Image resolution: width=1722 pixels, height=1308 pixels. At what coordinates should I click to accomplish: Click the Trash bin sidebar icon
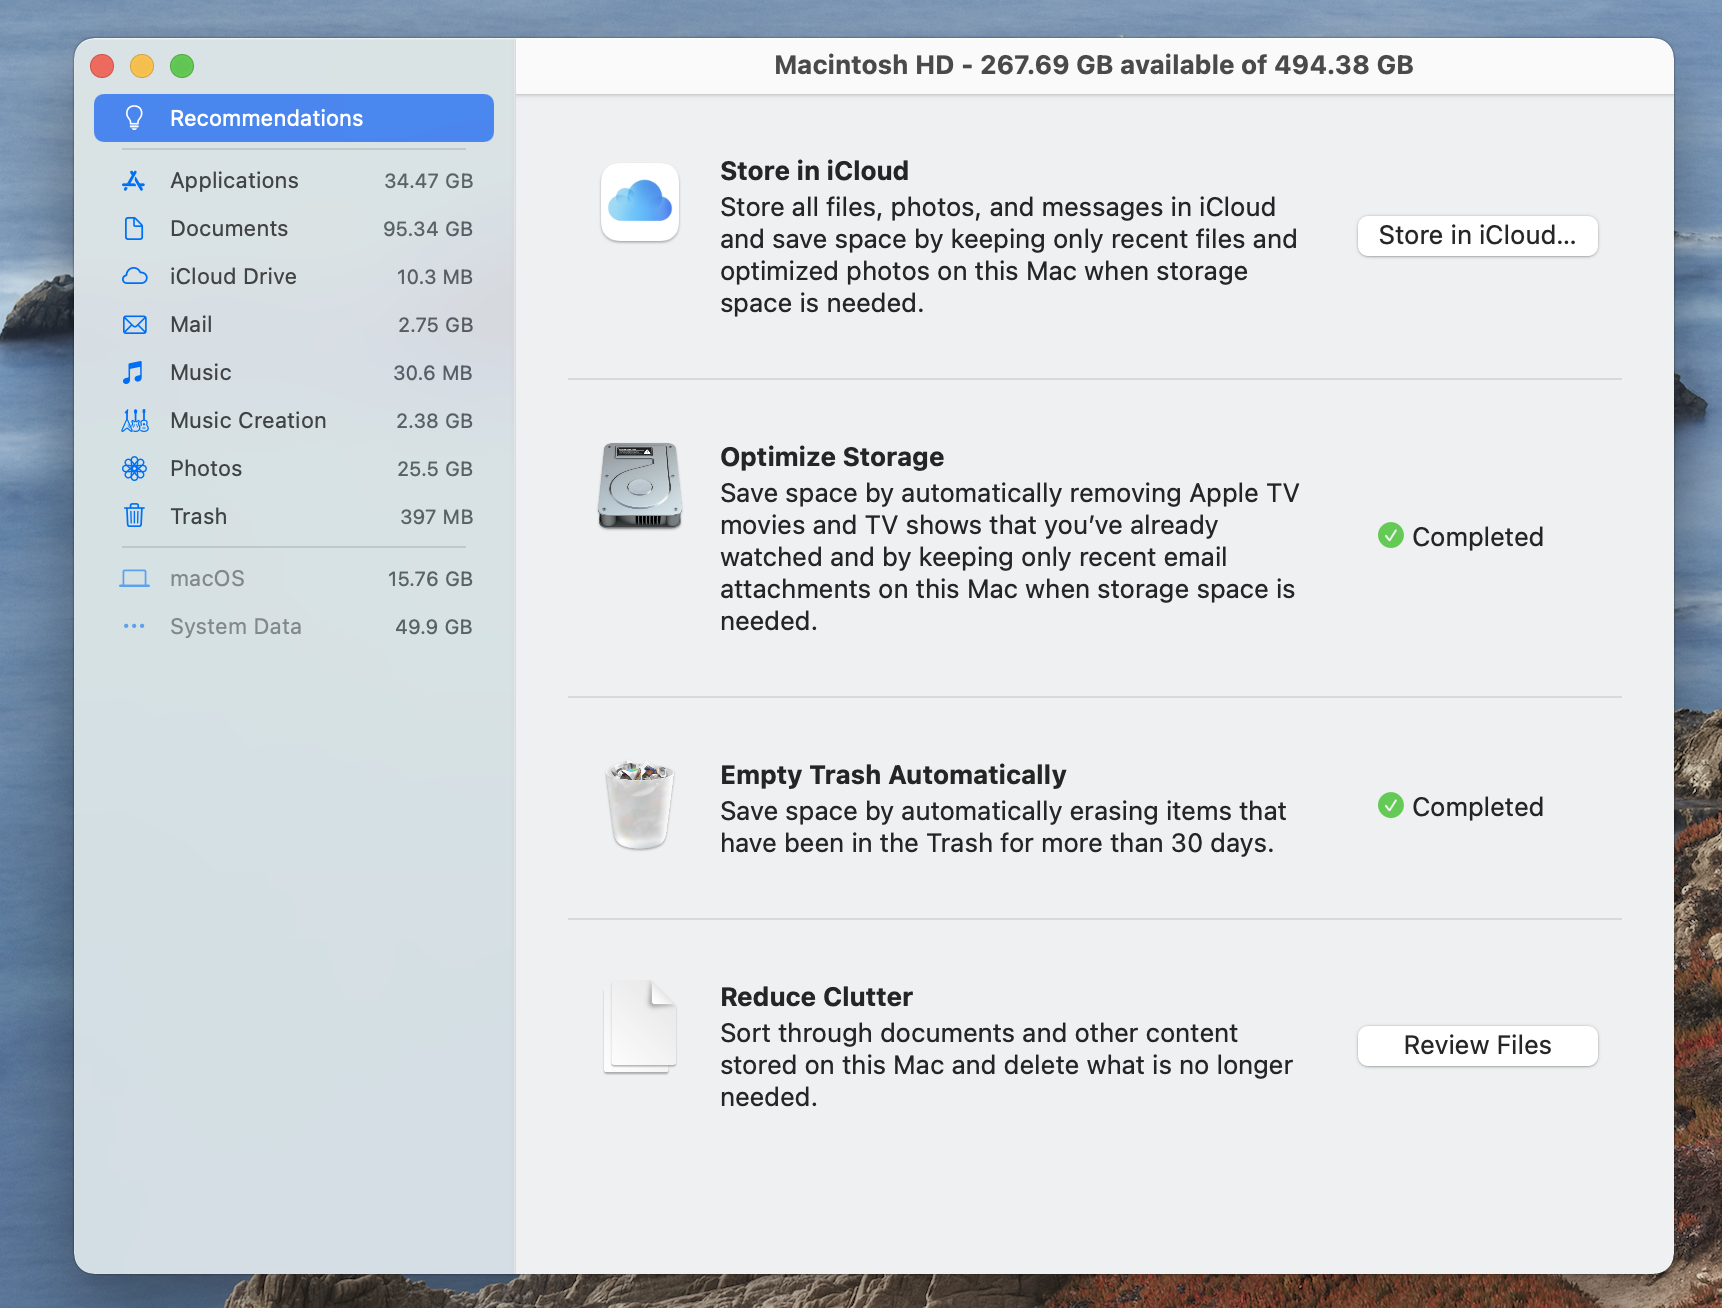[x=134, y=516]
